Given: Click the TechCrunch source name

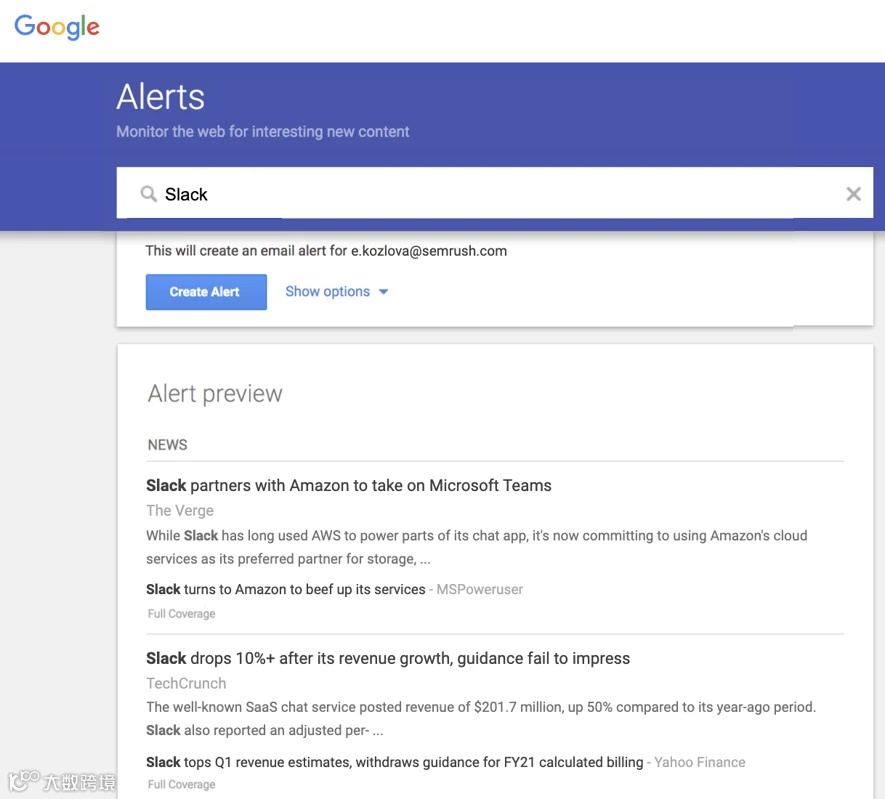Looking at the screenshot, I should (x=186, y=684).
